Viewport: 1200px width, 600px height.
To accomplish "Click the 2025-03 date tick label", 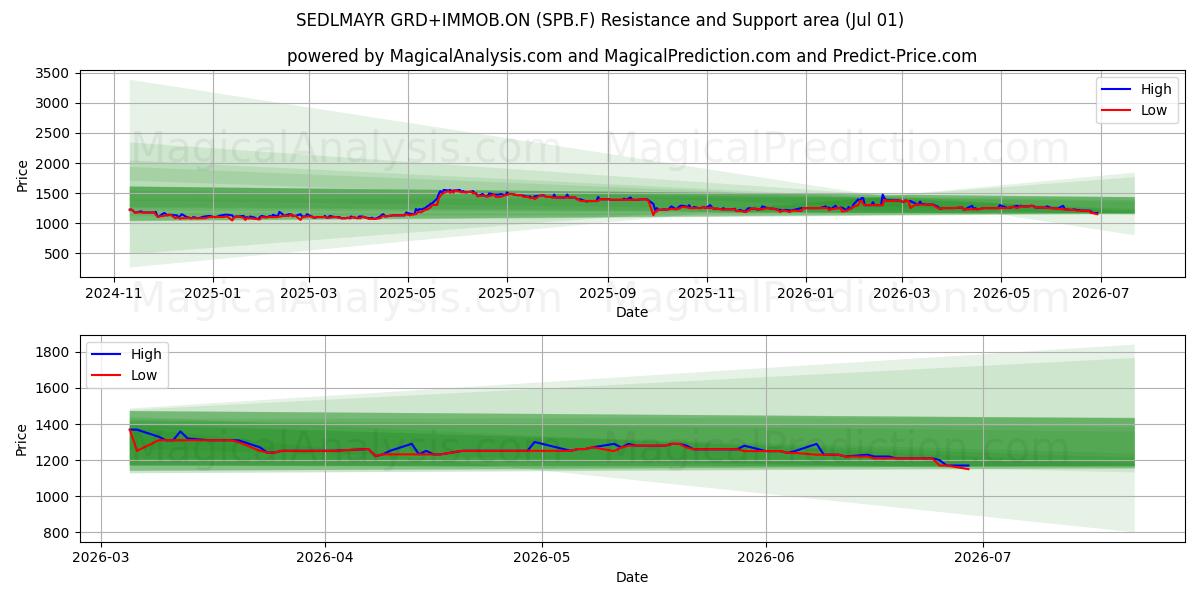I will click(309, 292).
